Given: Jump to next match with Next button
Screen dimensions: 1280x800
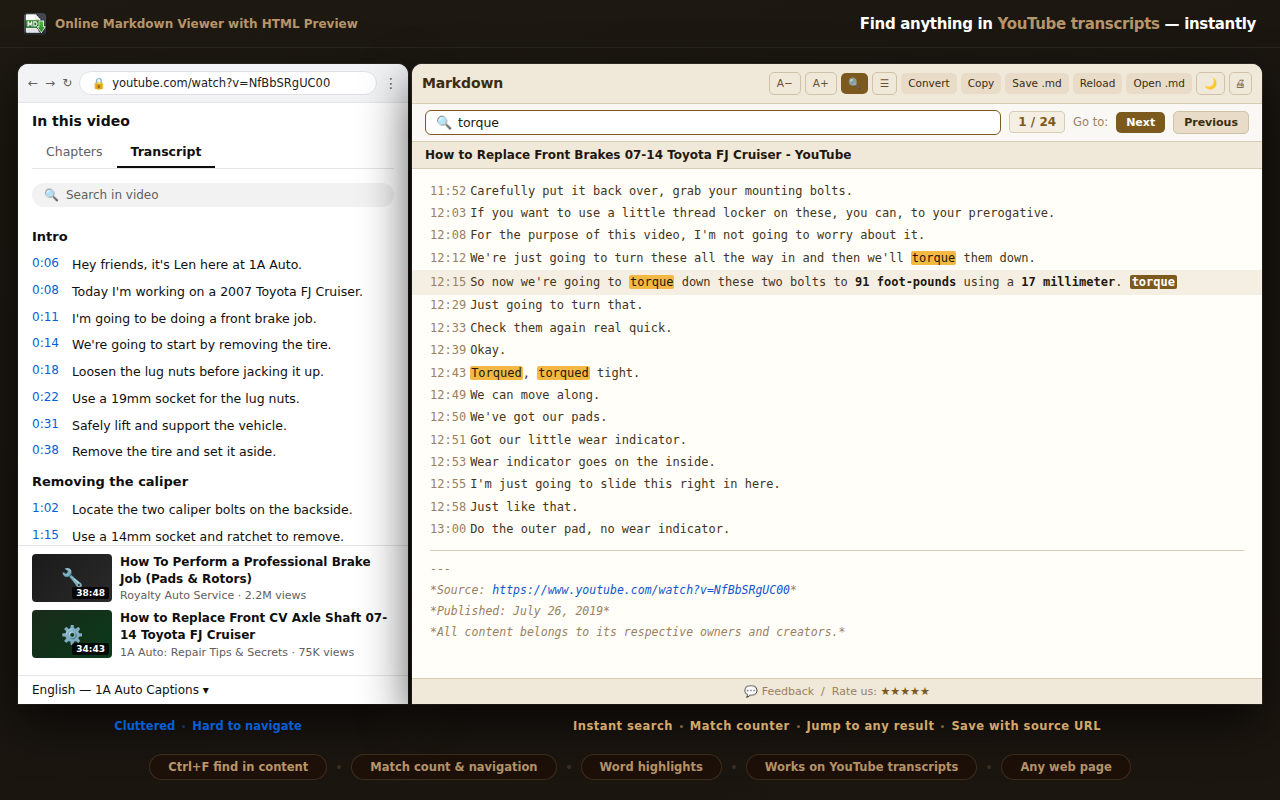Looking at the screenshot, I should [1140, 121].
